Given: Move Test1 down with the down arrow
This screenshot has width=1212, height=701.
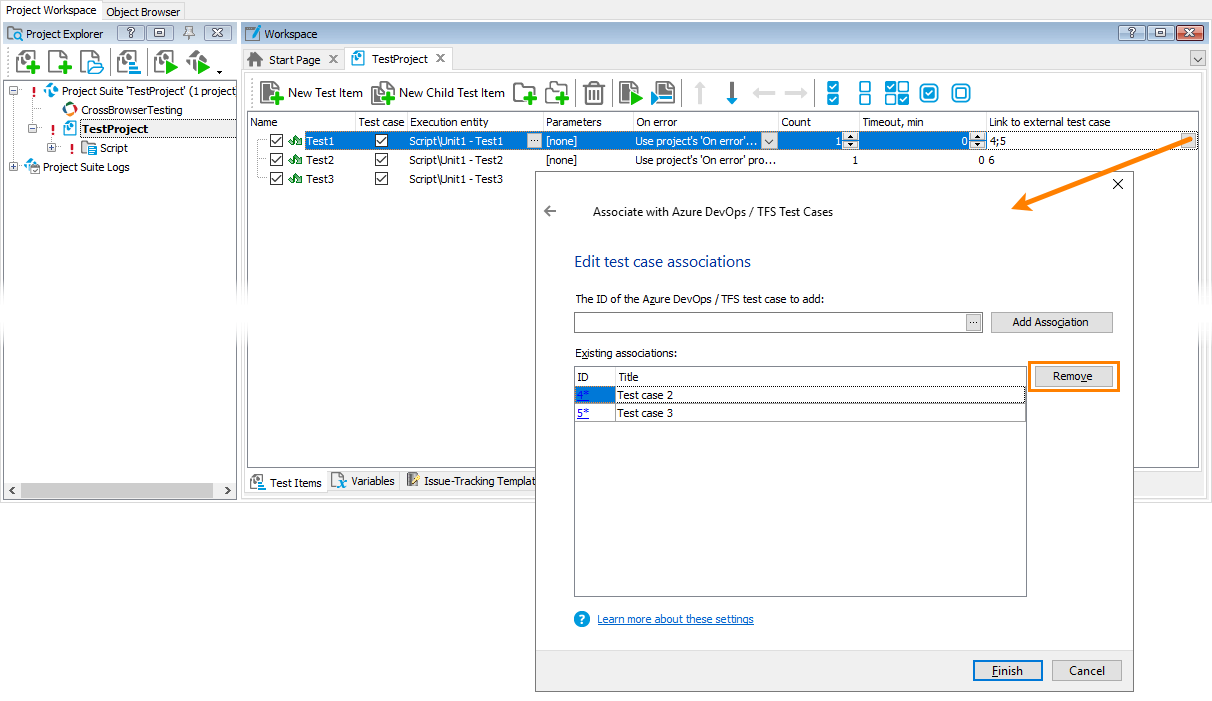Looking at the screenshot, I should [x=732, y=92].
